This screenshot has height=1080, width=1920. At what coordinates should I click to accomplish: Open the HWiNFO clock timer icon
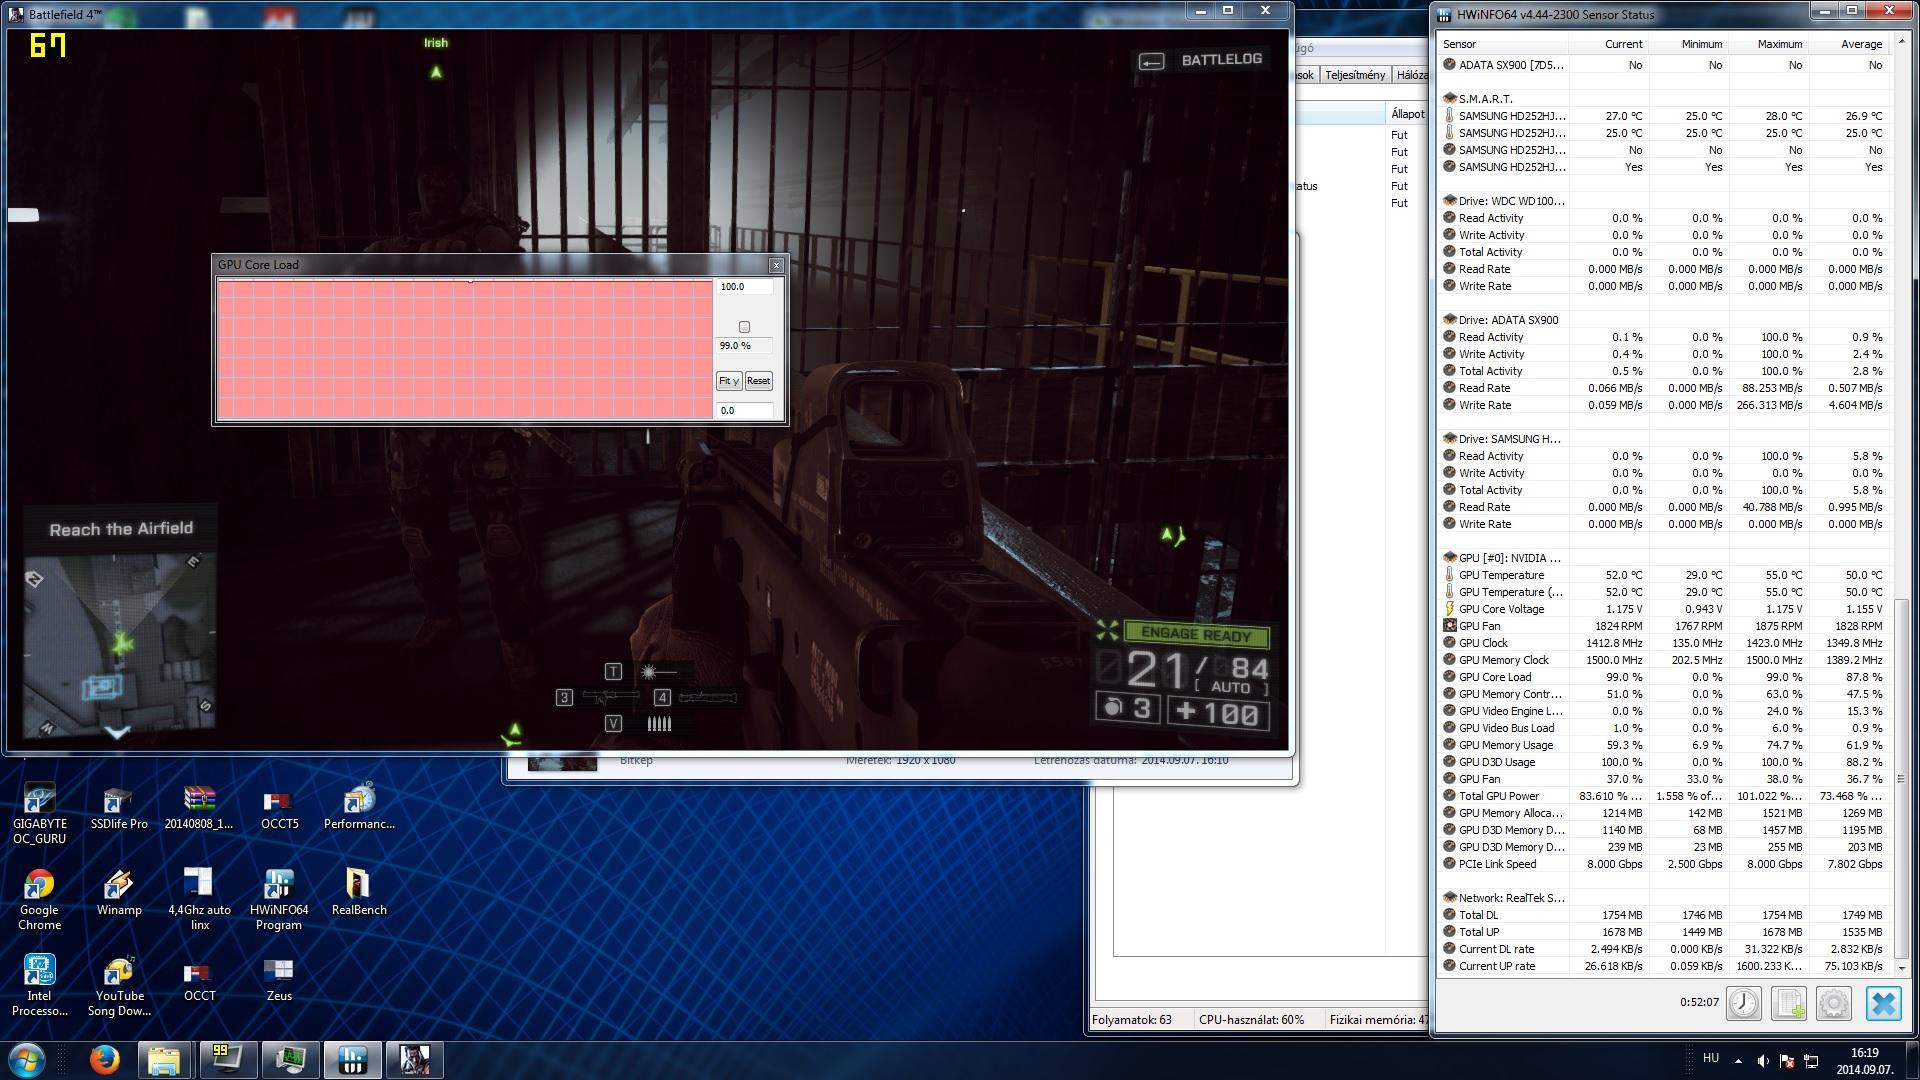(1744, 1003)
